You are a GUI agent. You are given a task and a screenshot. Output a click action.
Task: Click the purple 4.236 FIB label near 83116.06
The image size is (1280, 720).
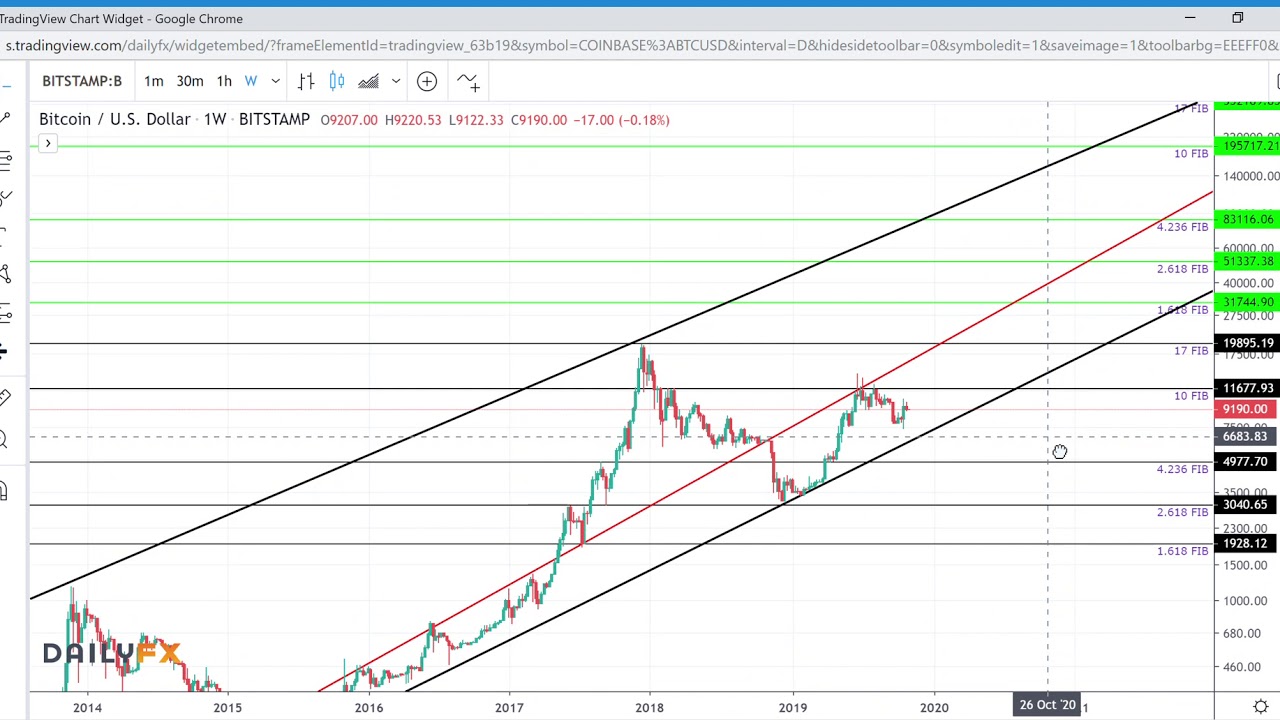click(1182, 227)
